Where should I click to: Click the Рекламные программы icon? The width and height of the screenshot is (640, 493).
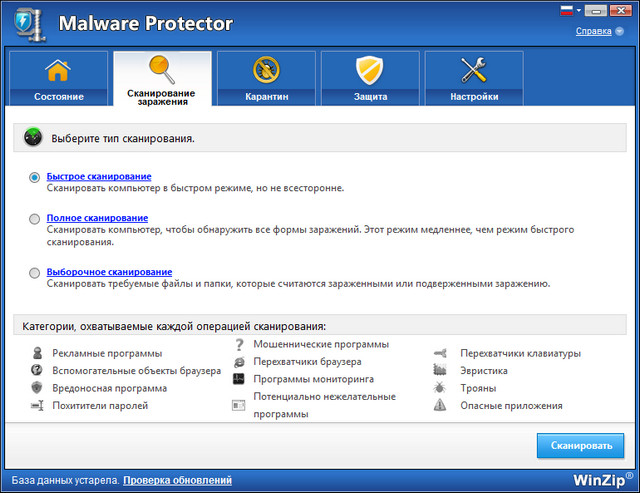click(37, 353)
